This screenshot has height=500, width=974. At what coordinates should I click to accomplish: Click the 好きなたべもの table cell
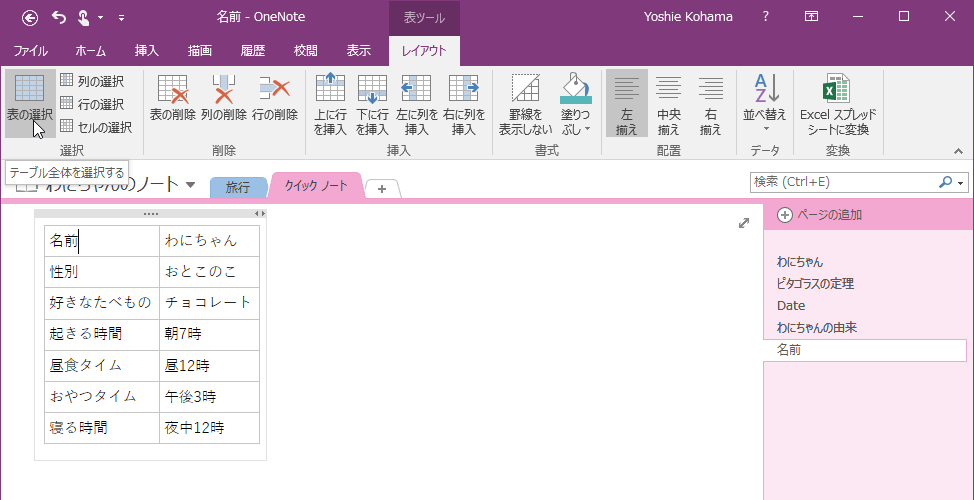102,303
